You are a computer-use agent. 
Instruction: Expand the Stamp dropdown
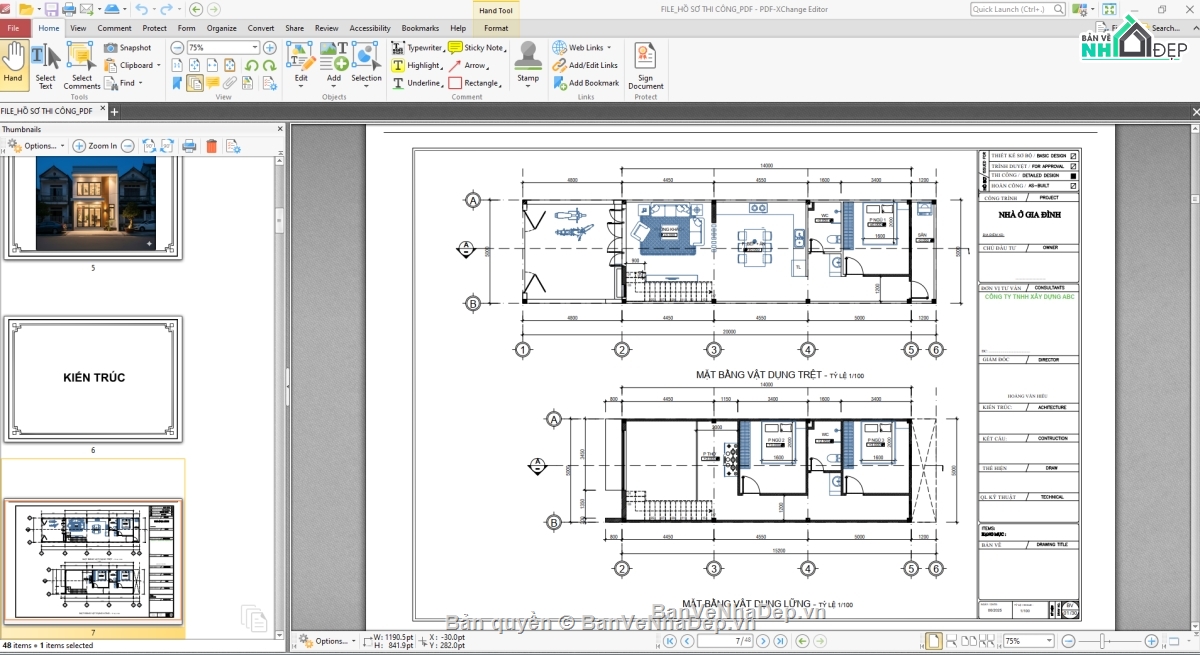(528, 86)
